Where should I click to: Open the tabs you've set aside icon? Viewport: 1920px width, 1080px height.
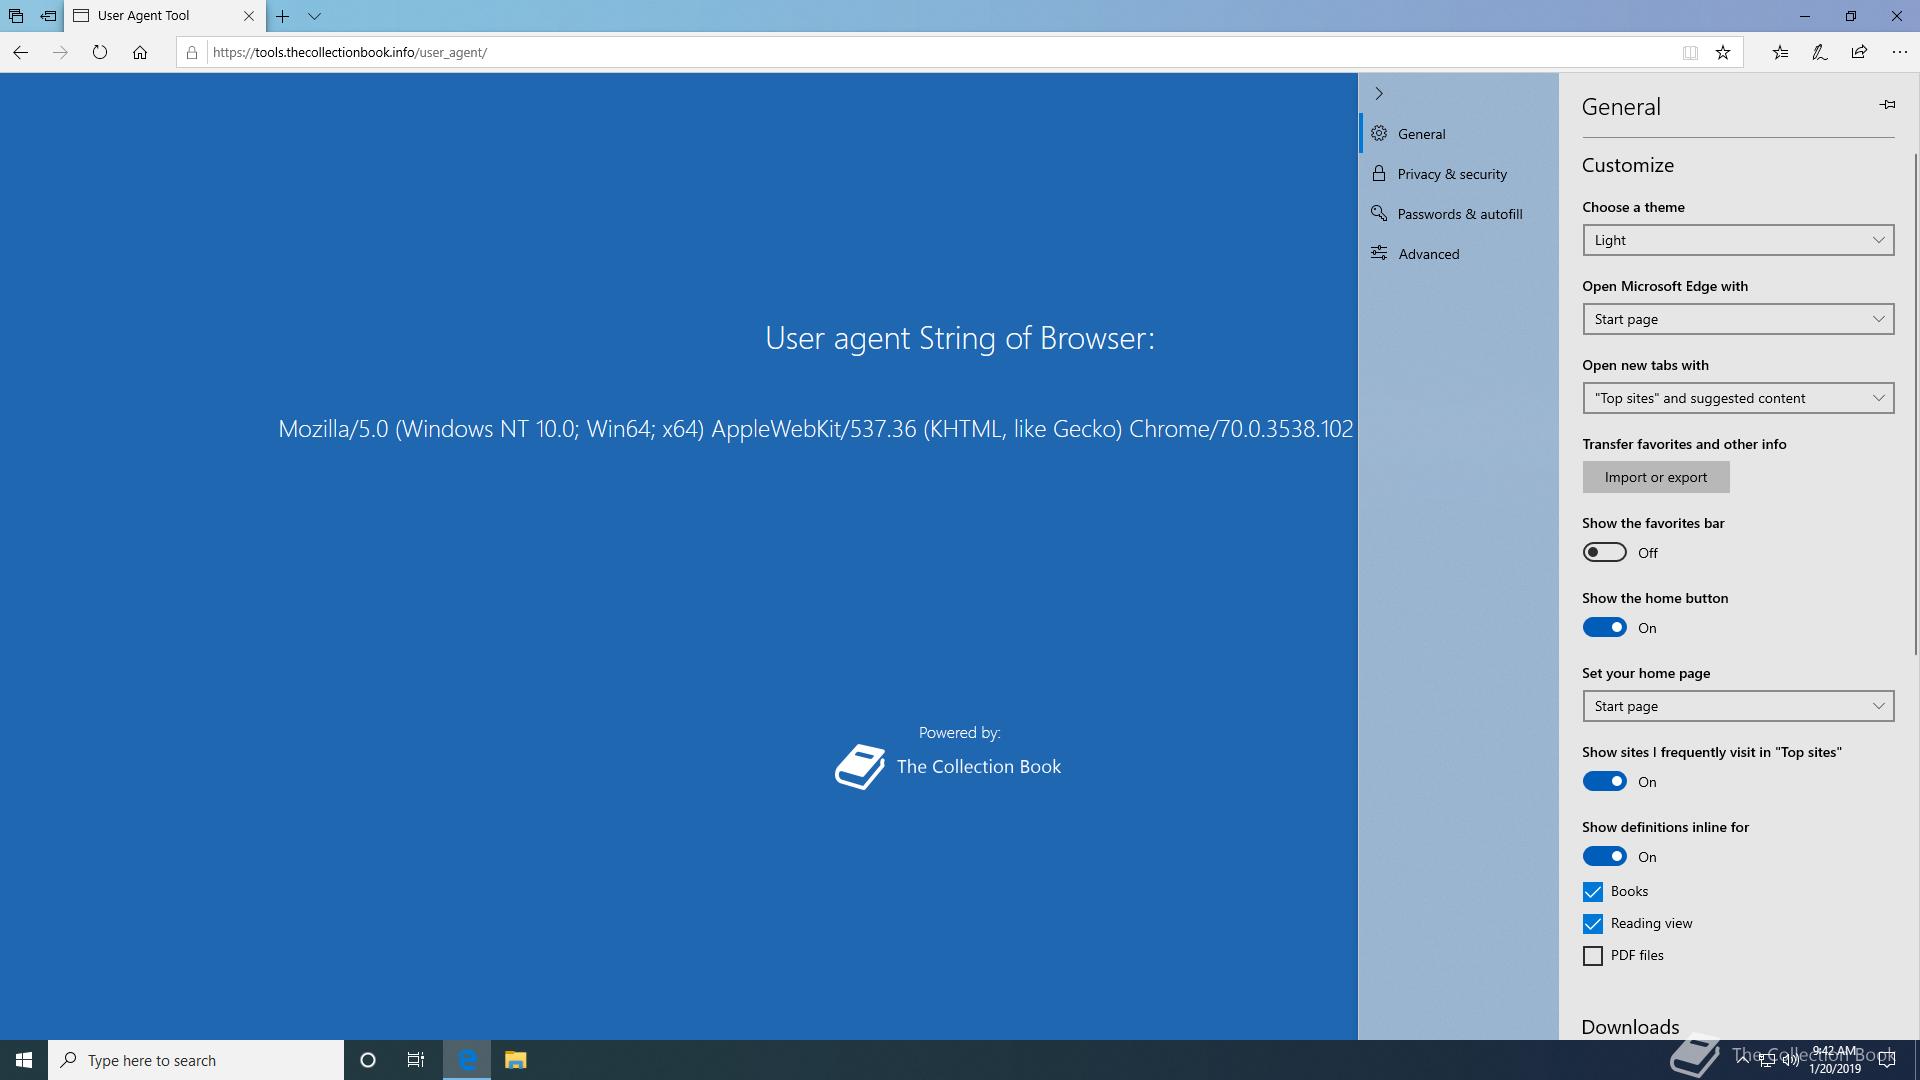(x=16, y=16)
